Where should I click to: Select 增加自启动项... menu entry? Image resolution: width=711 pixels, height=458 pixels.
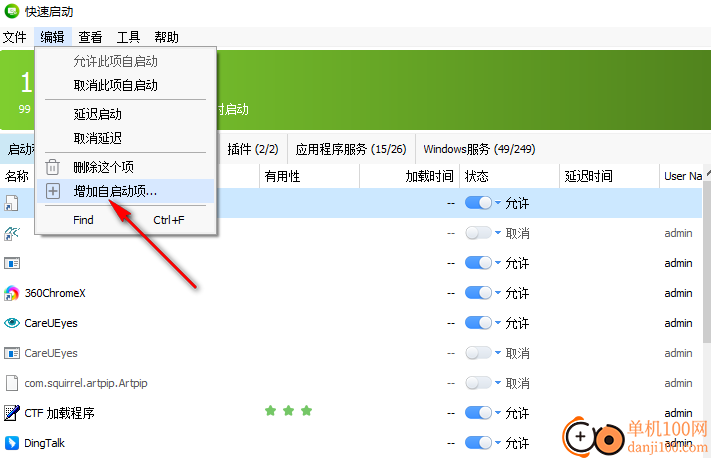coord(125,191)
